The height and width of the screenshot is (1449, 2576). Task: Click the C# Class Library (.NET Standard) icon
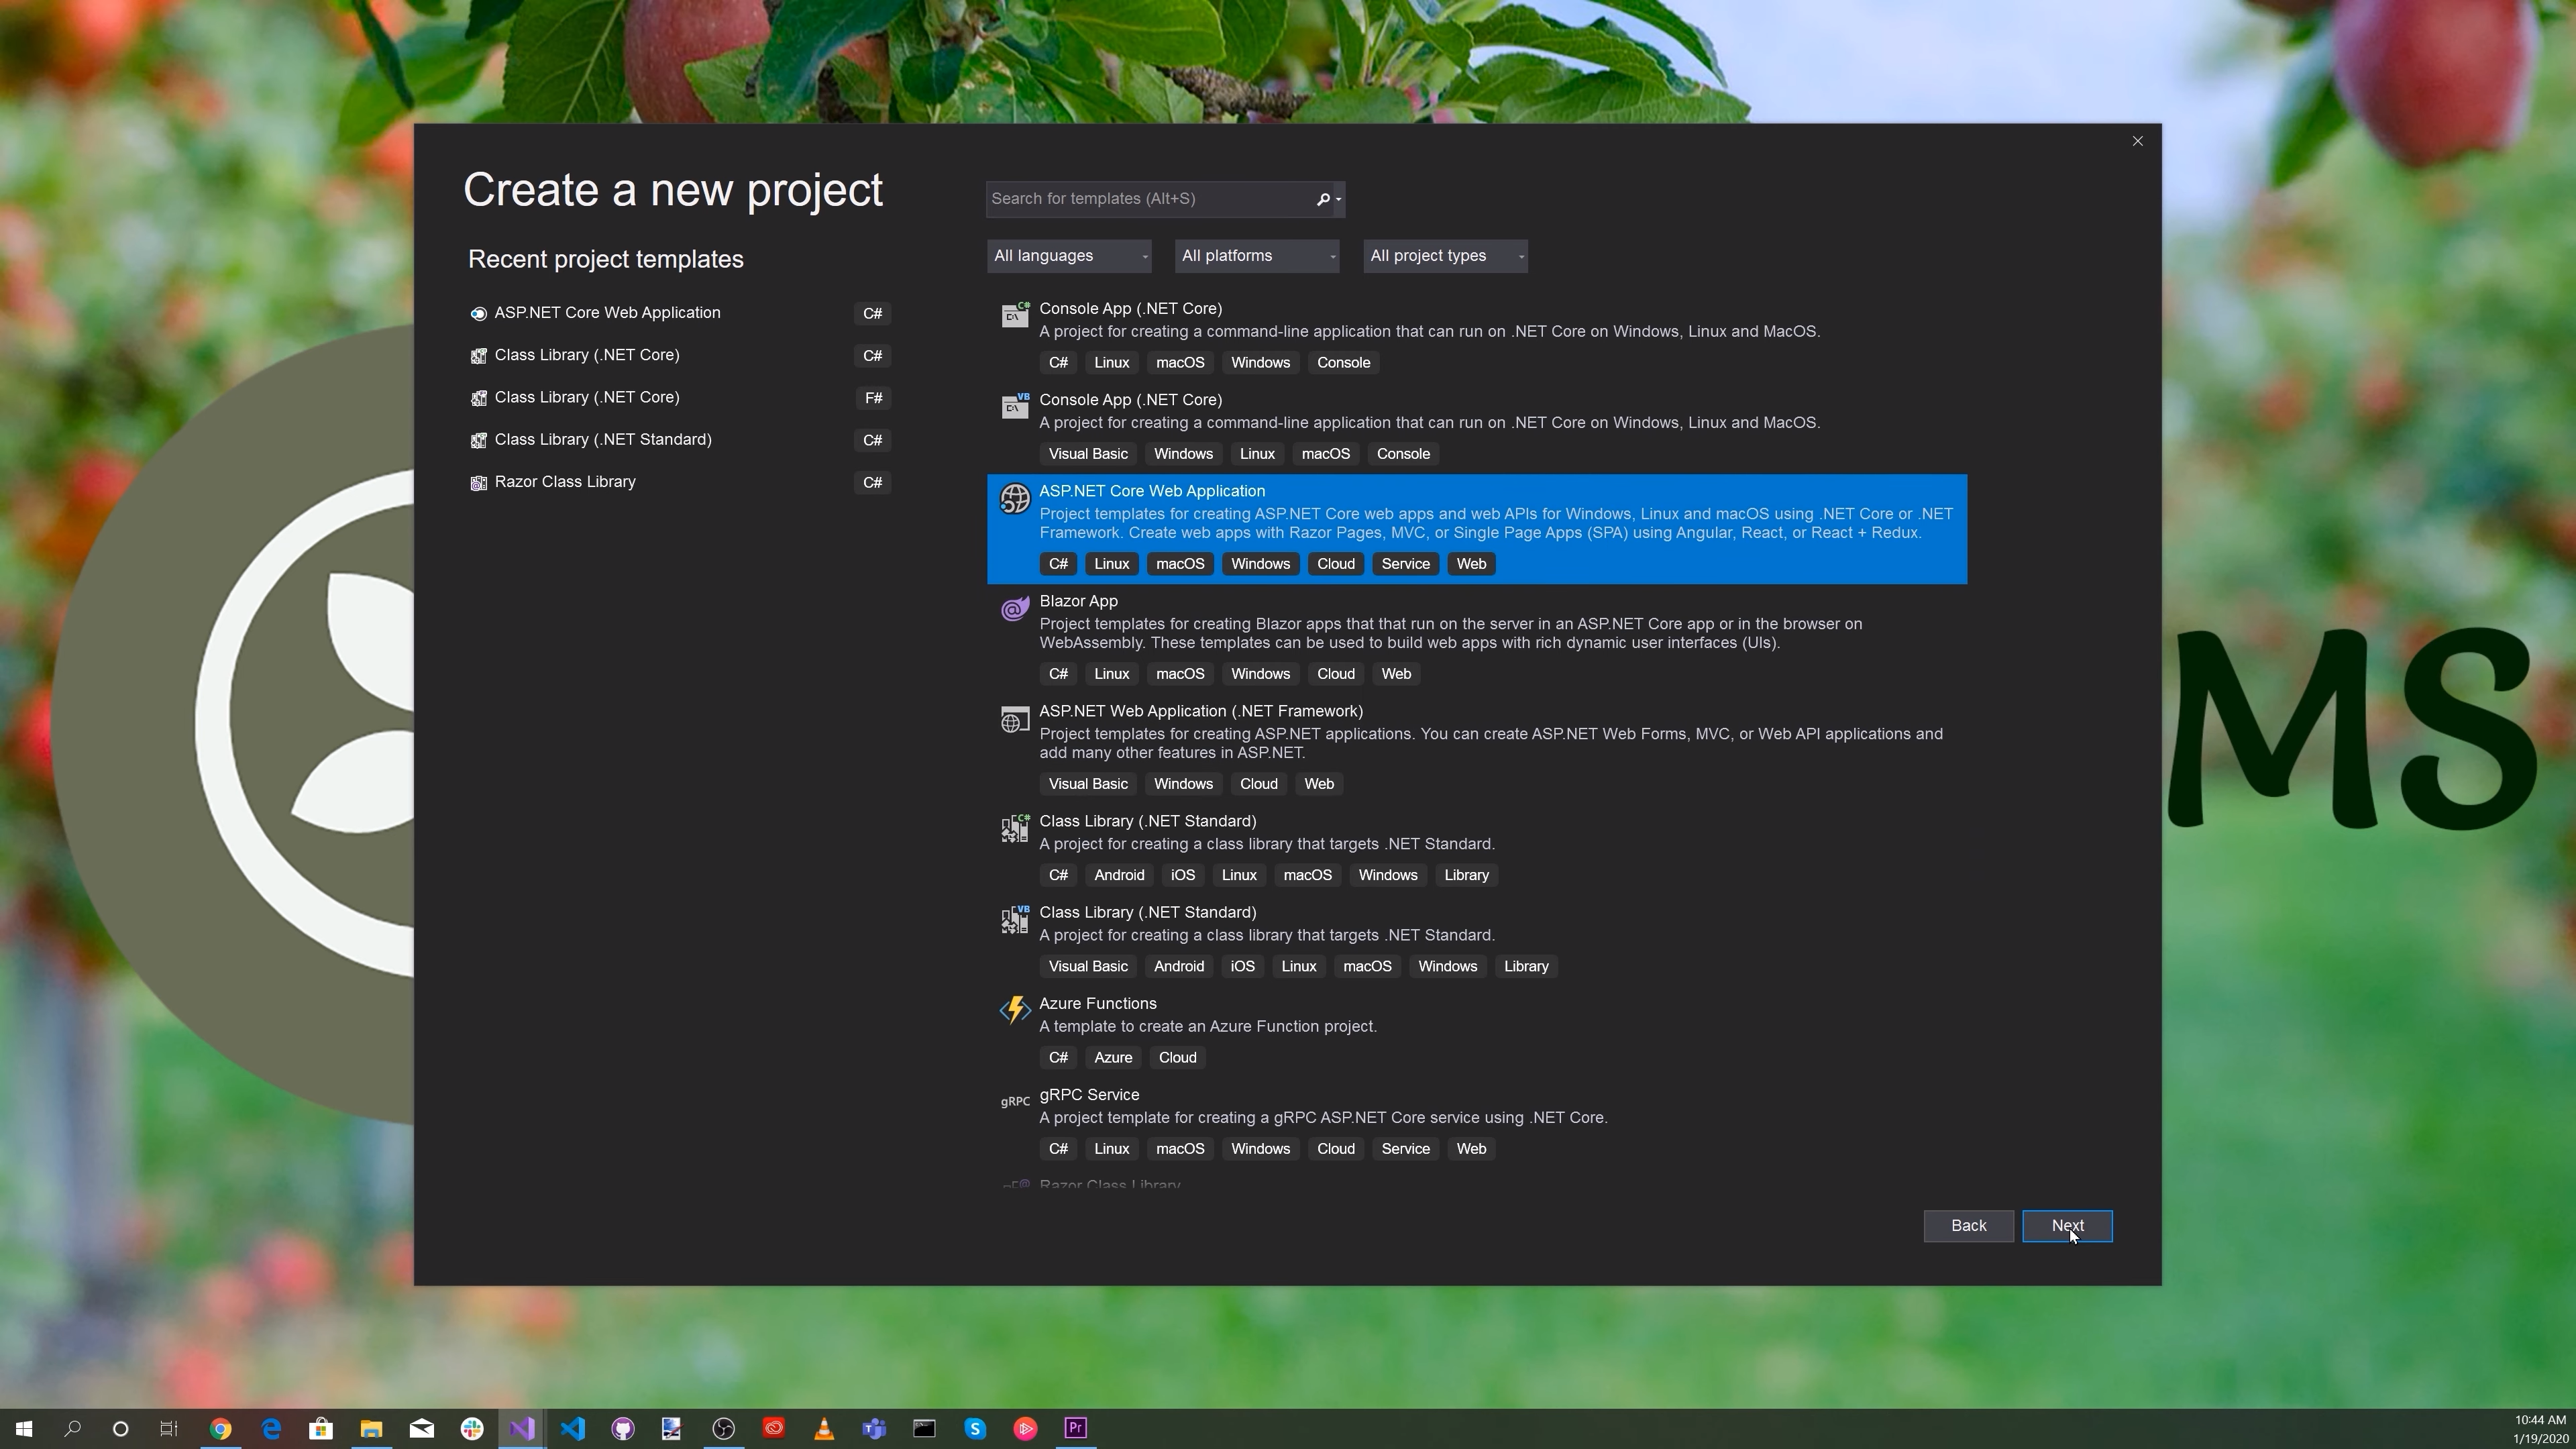1015,828
